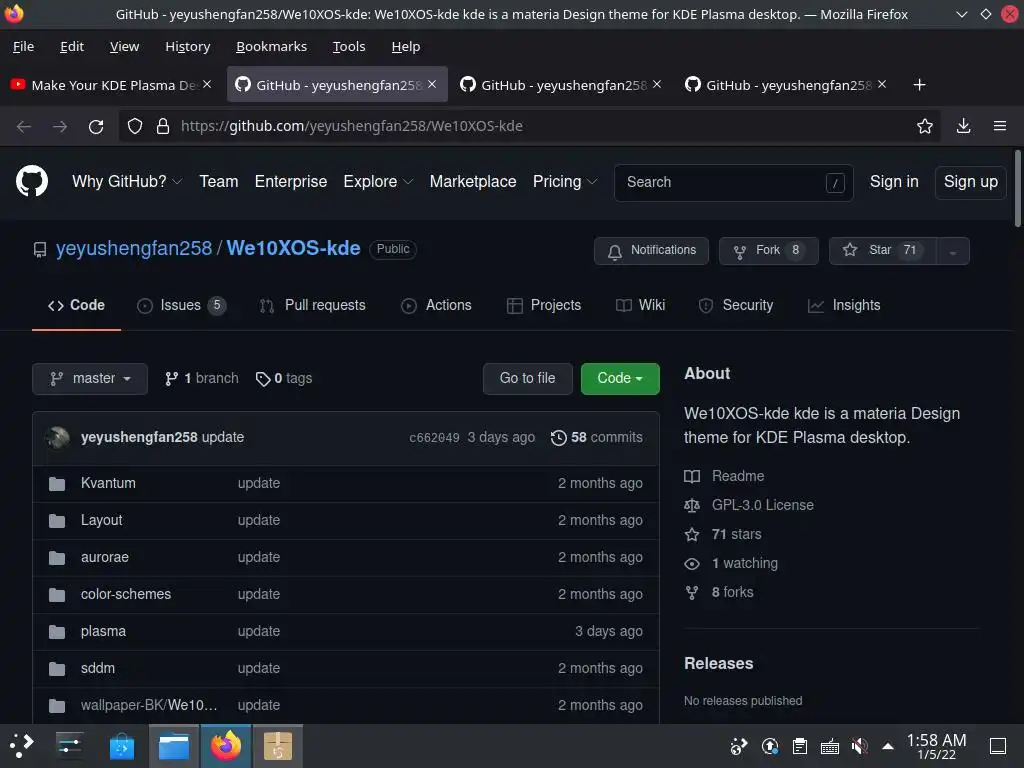Click the keyboard layout tray icon
Image resolution: width=1024 pixels, height=768 pixels.
(x=830, y=746)
